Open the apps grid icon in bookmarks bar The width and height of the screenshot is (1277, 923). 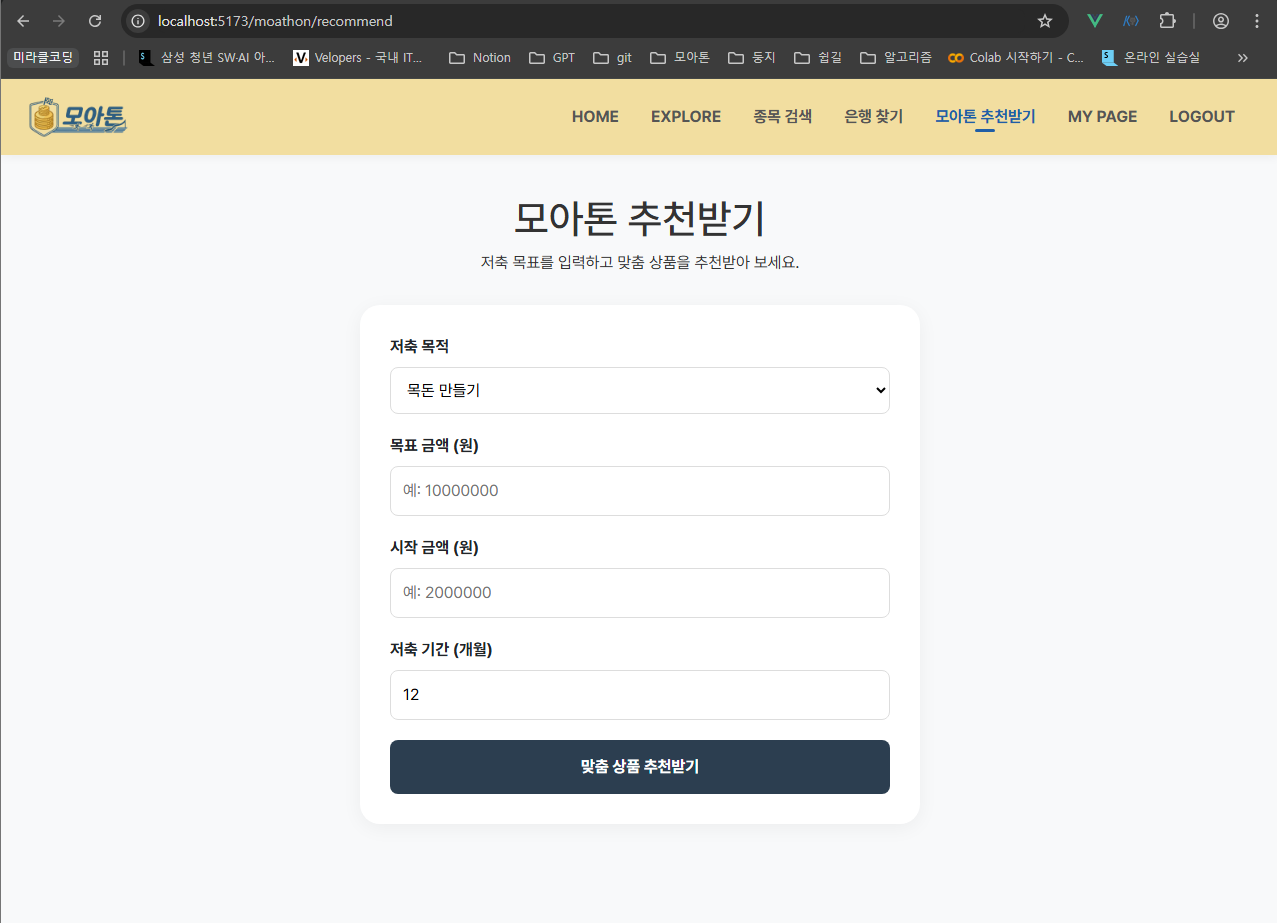click(101, 58)
